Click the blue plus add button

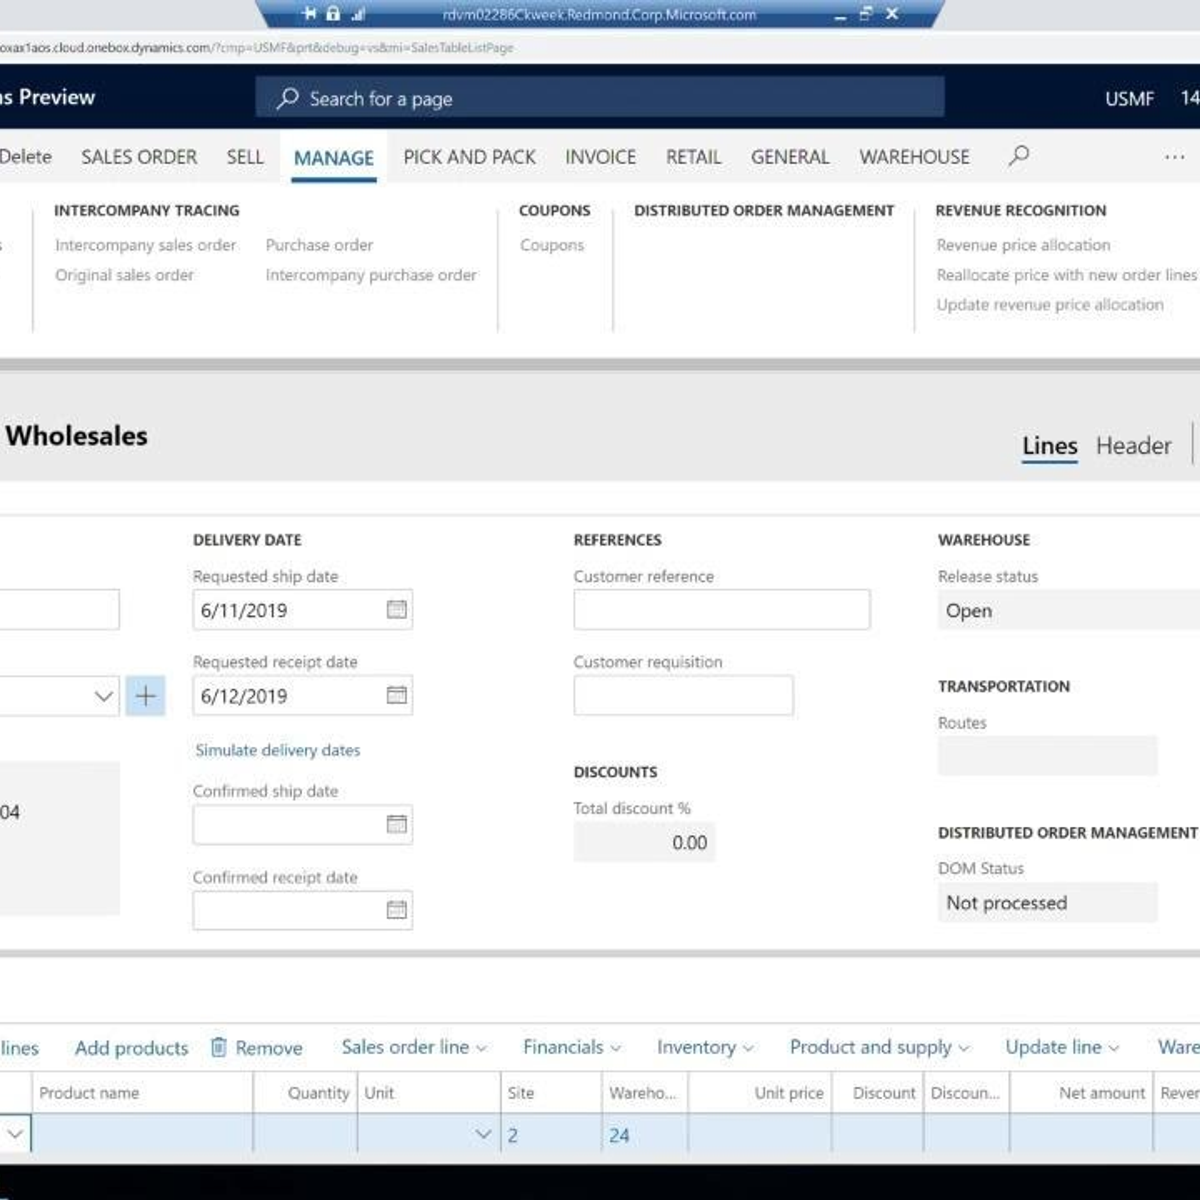pos(145,696)
